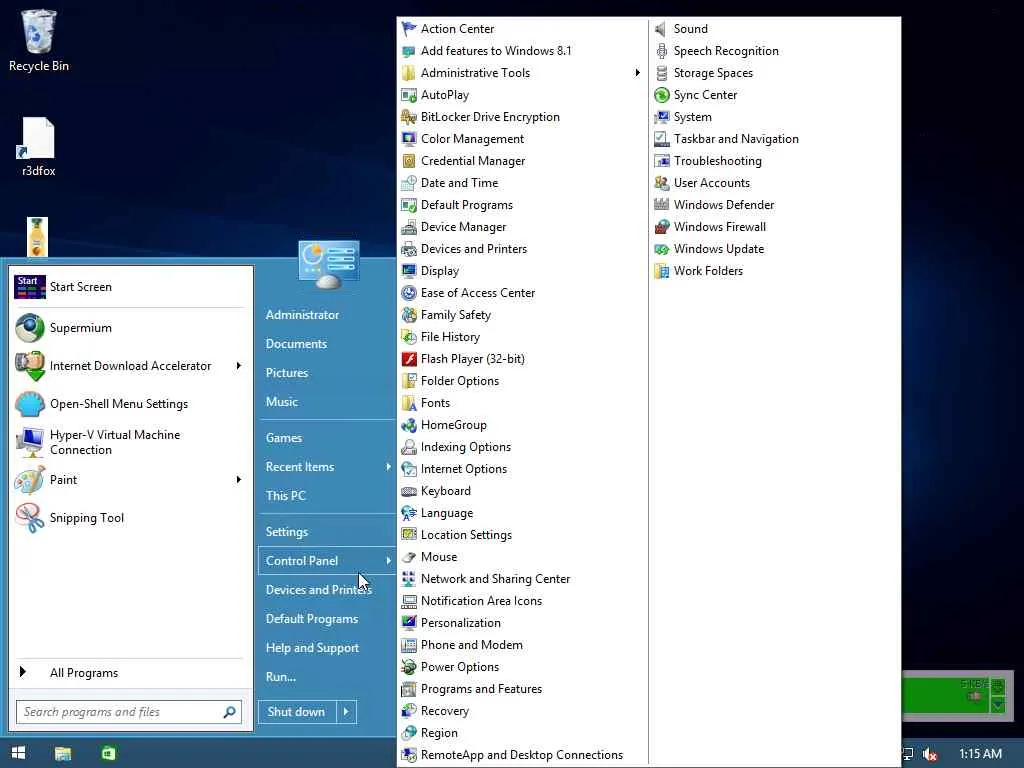Screen dimensions: 1024x768
Task: Click the BitLocker Drive Encryption icon
Action: pyautogui.click(x=409, y=117)
